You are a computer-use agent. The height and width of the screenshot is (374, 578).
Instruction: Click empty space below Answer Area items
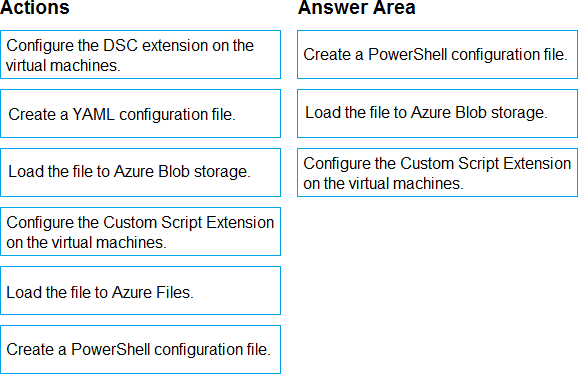437,284
